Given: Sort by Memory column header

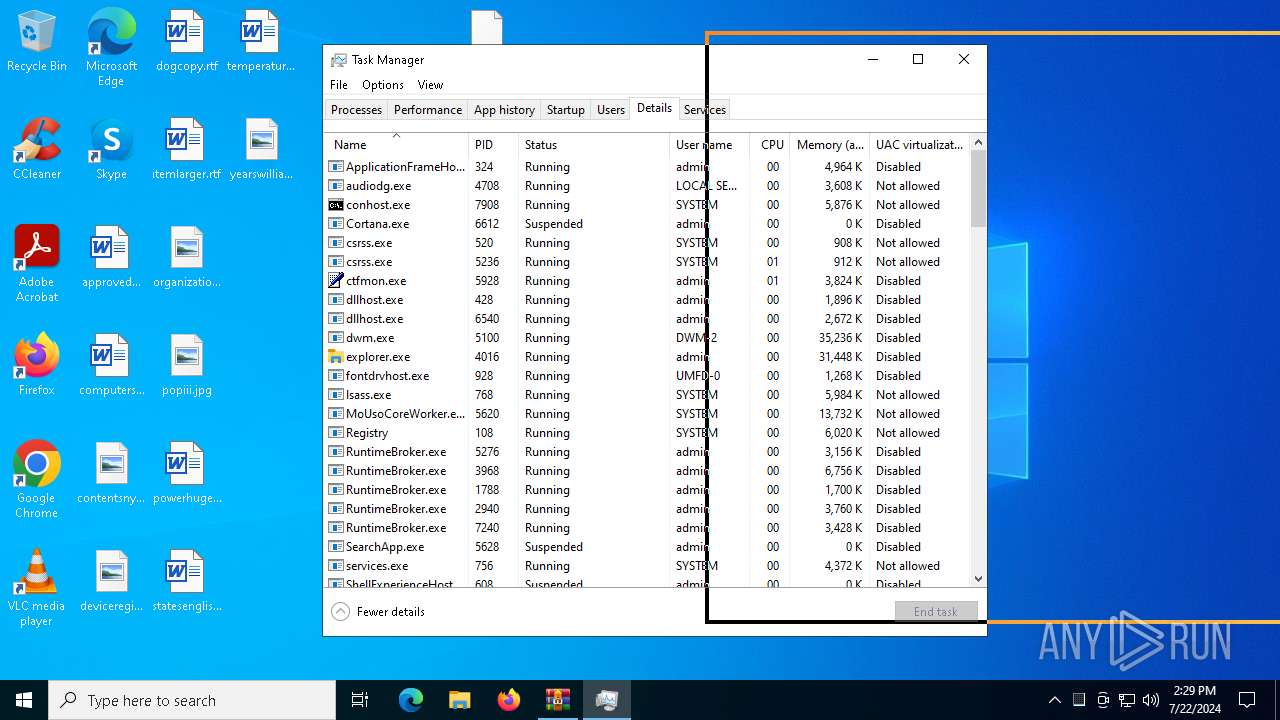Looking at the screenshot, I should [829, 145].
